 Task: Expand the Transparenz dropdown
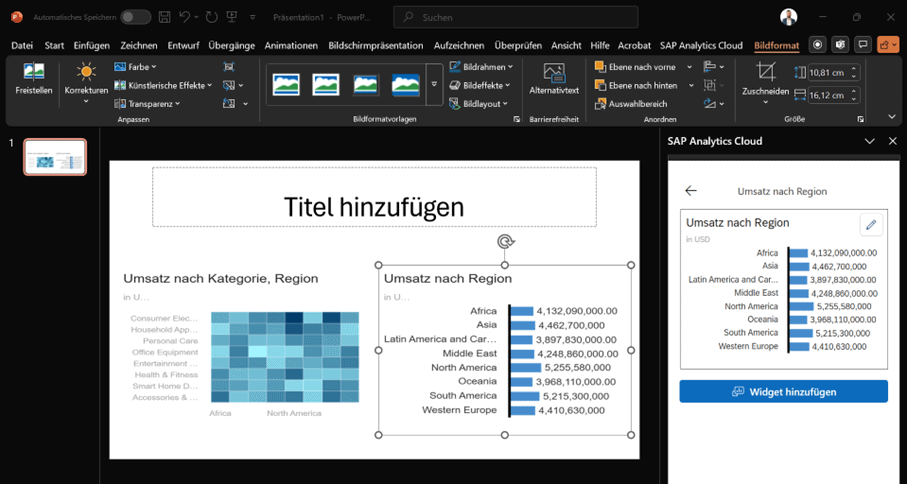[x=149, y=103]
